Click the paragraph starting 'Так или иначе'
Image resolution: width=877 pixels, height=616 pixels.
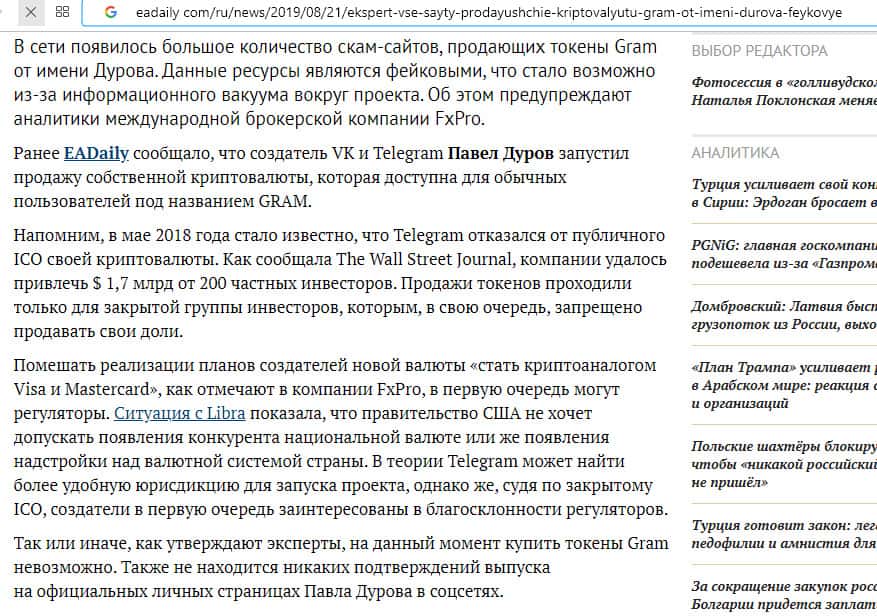pyautogui.click(x=341, y=567)
